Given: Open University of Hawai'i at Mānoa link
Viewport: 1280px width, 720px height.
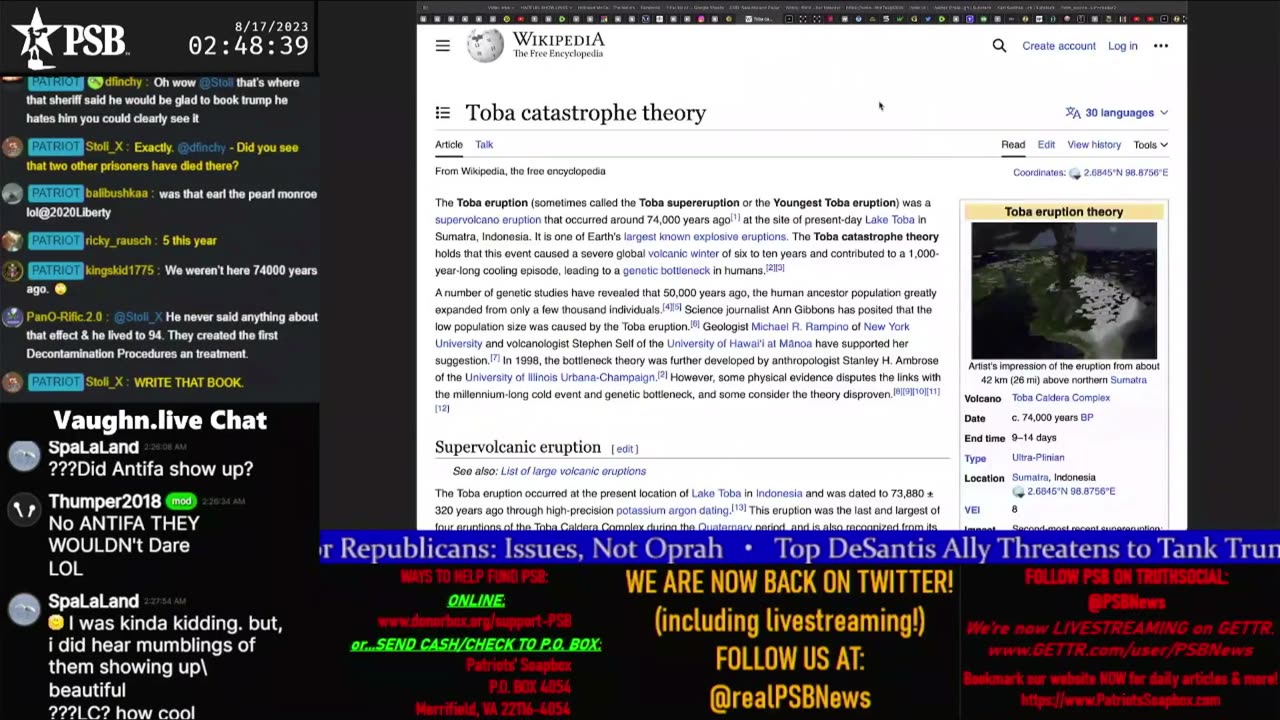Looking at the screenshot, I should pyautogui.click(x=739, y=344).
